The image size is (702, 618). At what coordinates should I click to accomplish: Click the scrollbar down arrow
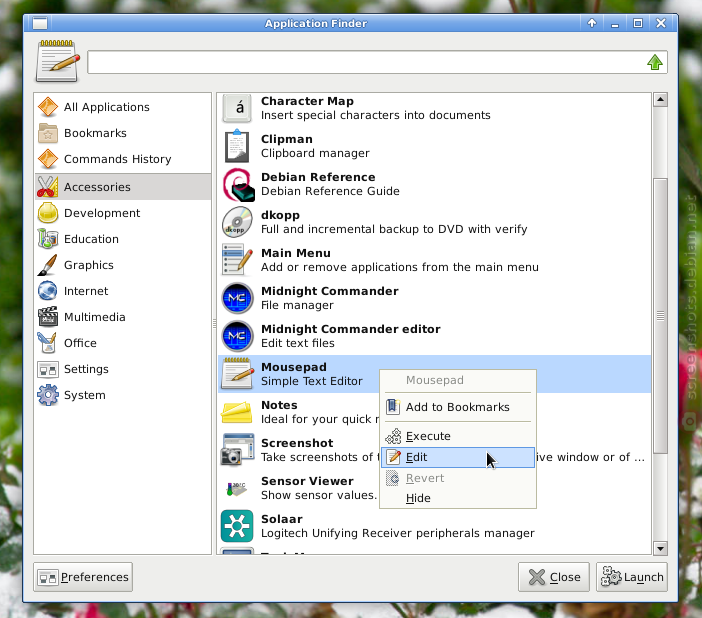coord(660,548)
